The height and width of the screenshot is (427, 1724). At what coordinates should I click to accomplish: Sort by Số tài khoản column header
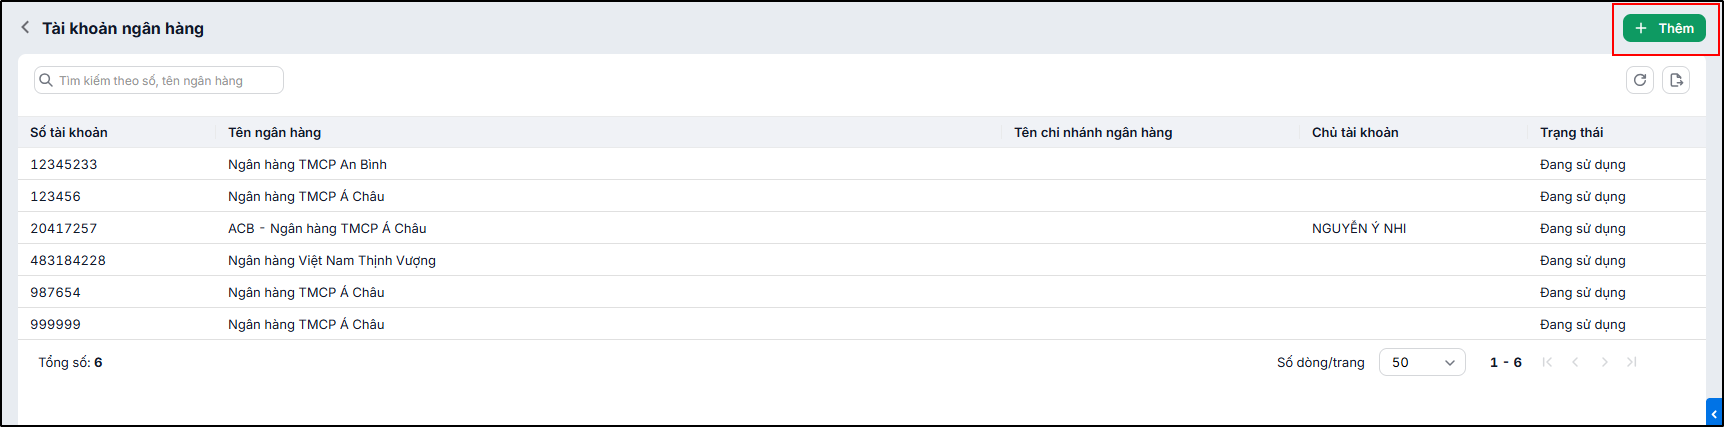pyautogui.click(x=69, y=132)
